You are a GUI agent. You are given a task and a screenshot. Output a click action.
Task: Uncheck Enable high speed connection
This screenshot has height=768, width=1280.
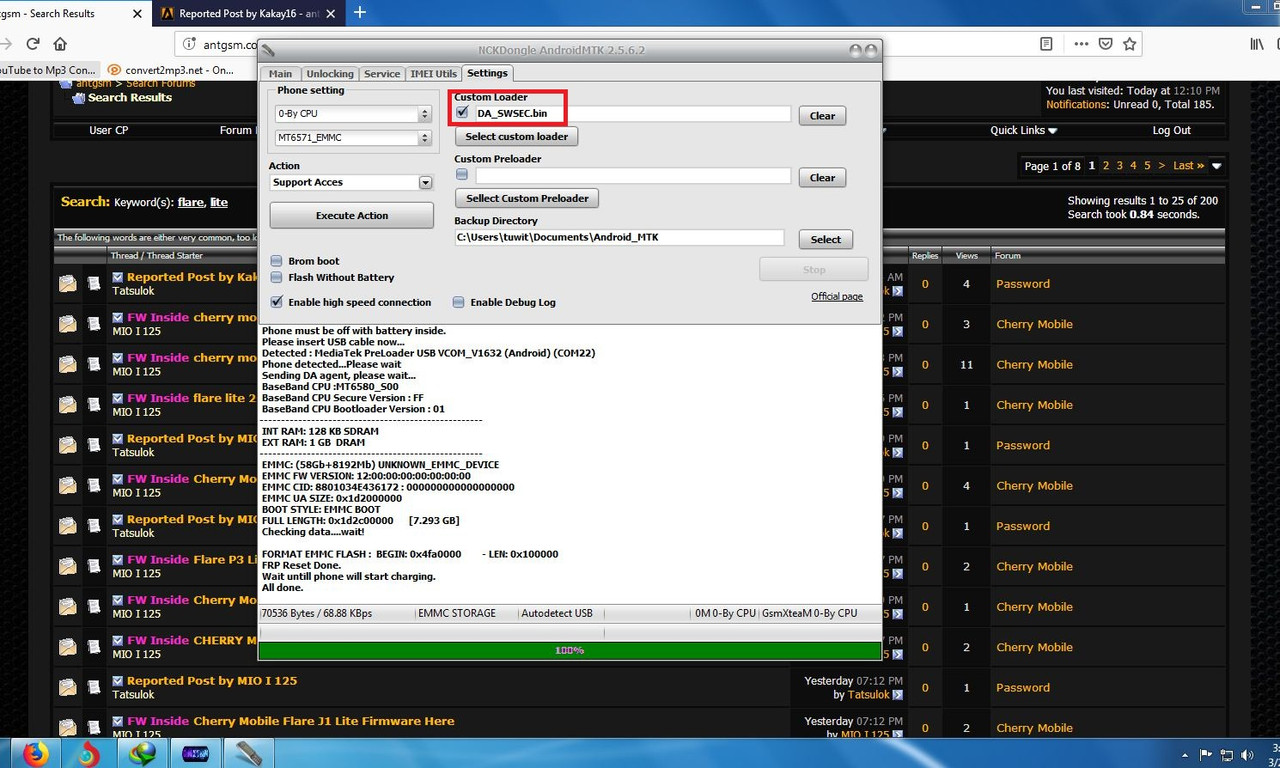[x=276, y=302]
